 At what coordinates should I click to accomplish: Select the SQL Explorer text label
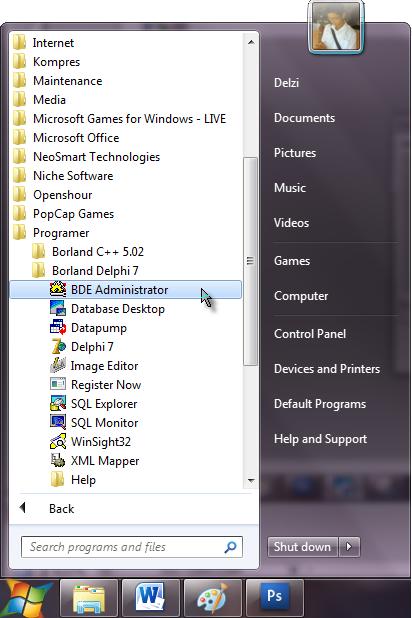point(104,404)
